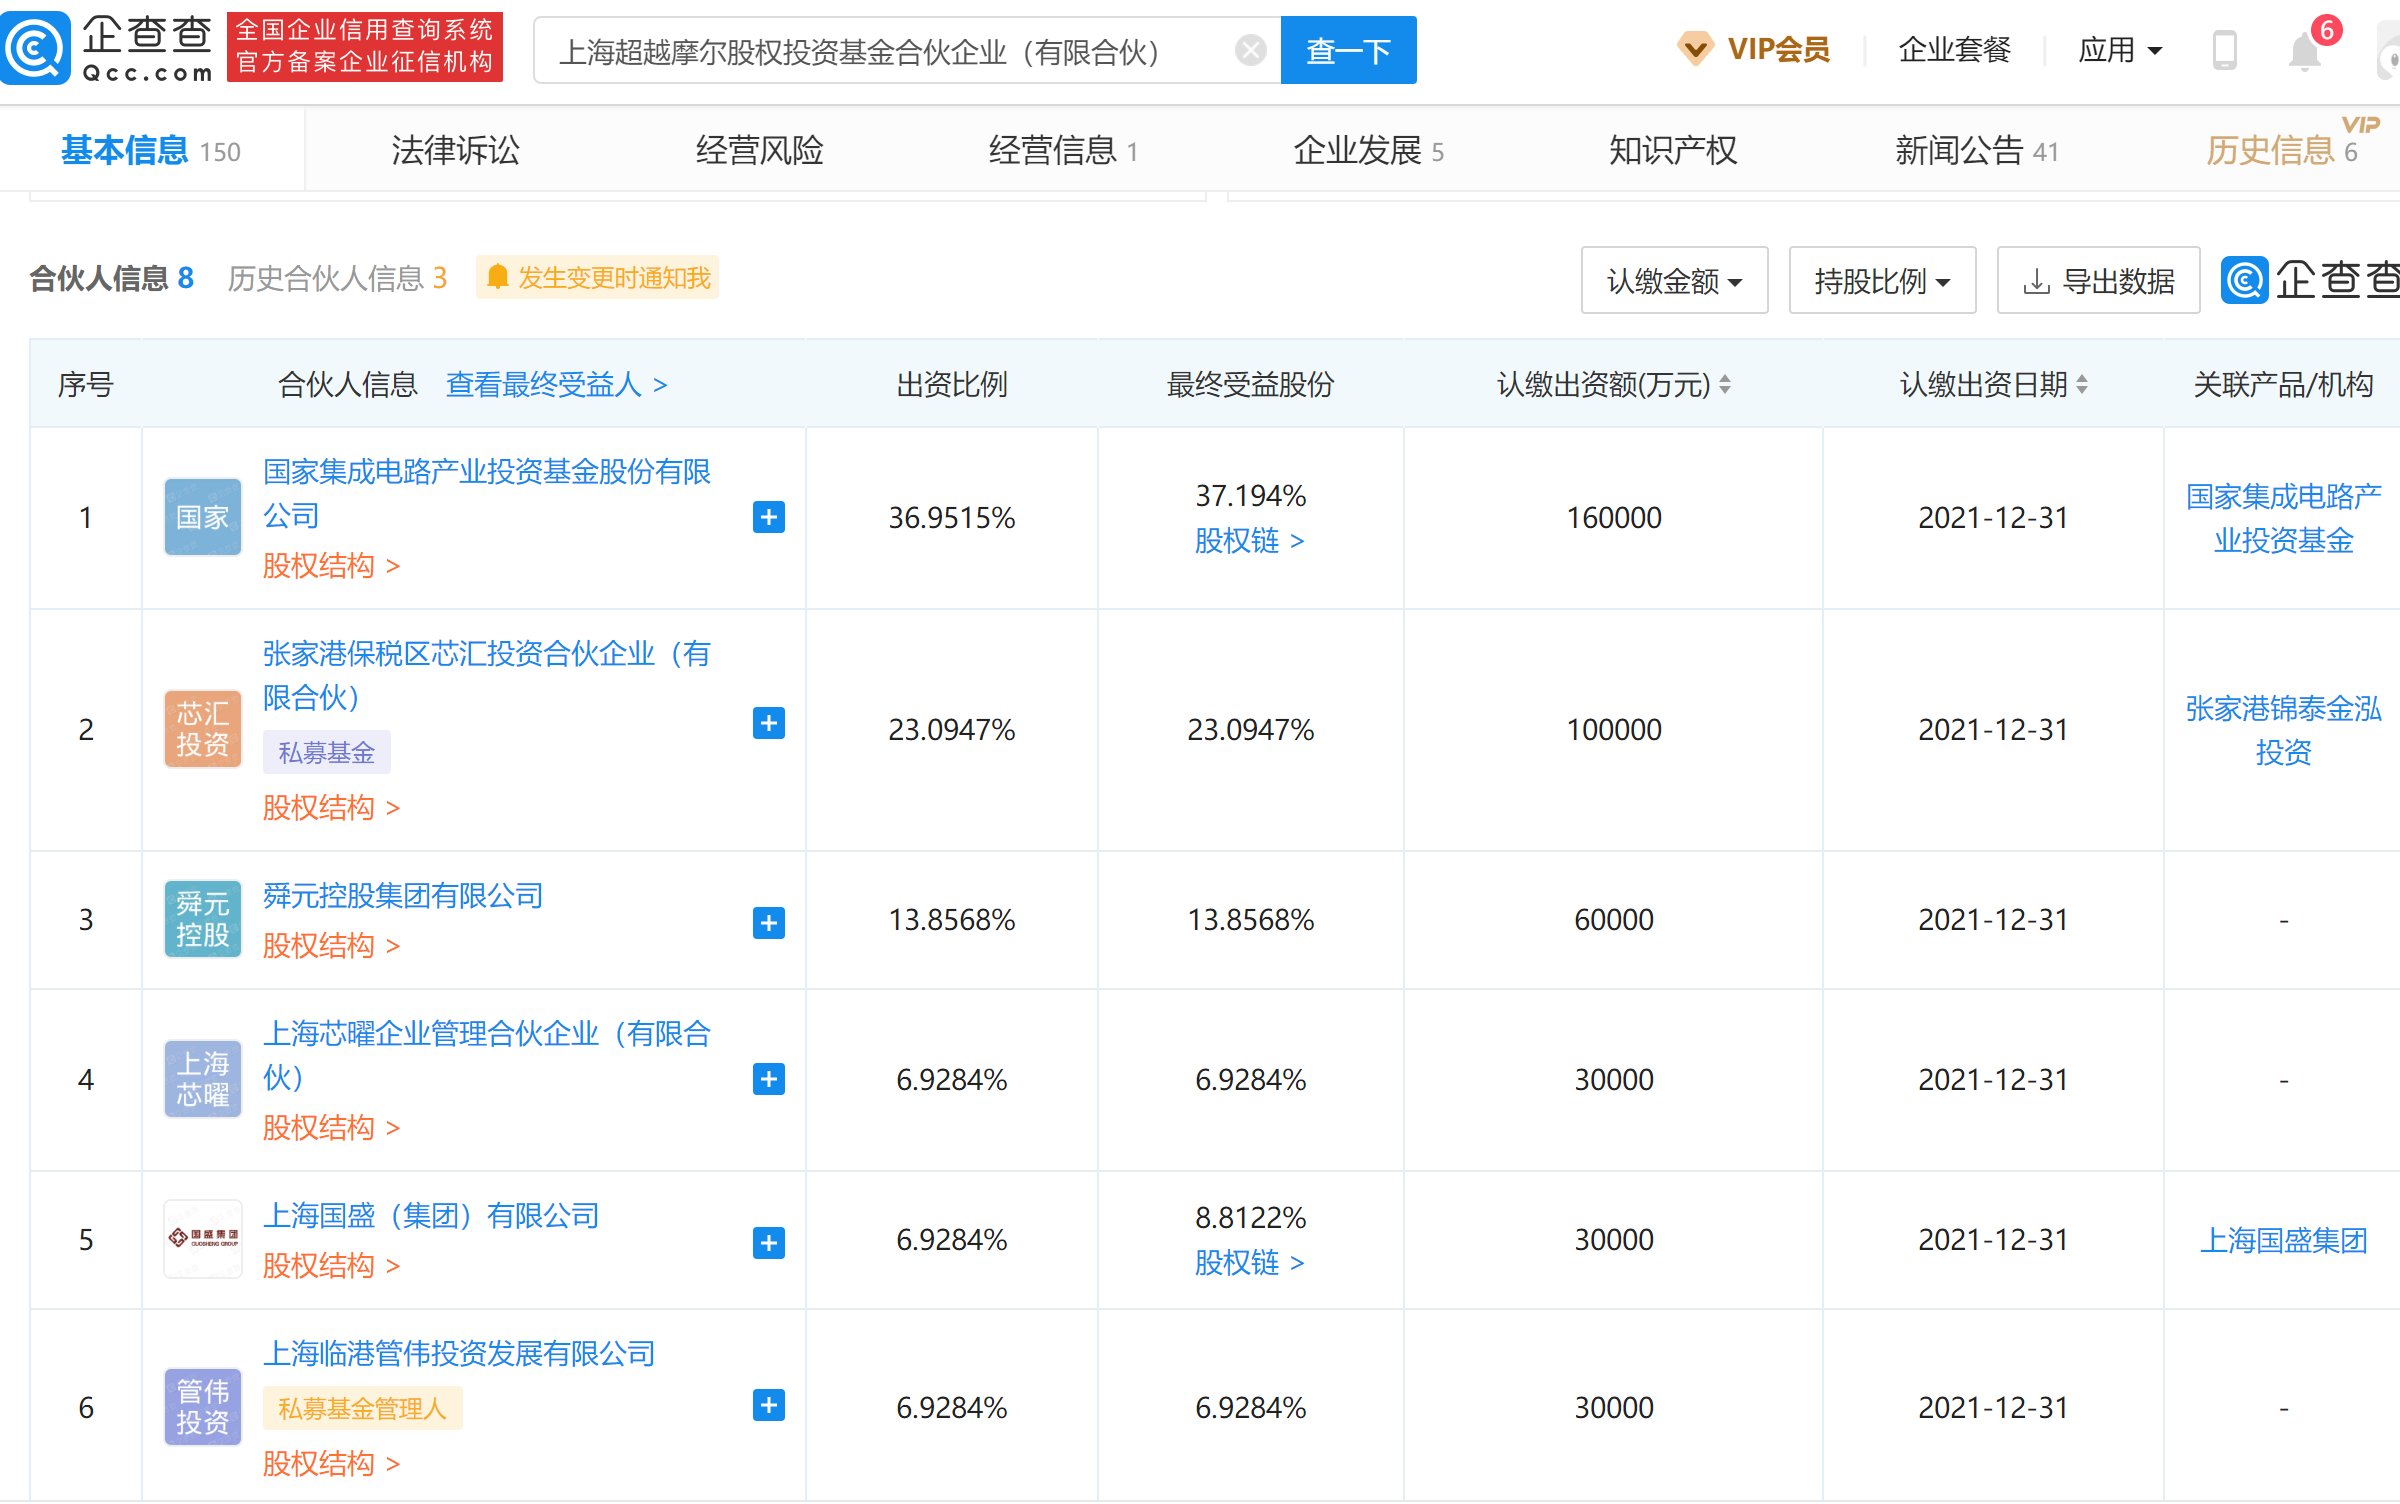This screenshot has height=1504, width=2400.
Task: Open 张家港保税区芯汇投资合伙企业 link
Action: [487, 675]
